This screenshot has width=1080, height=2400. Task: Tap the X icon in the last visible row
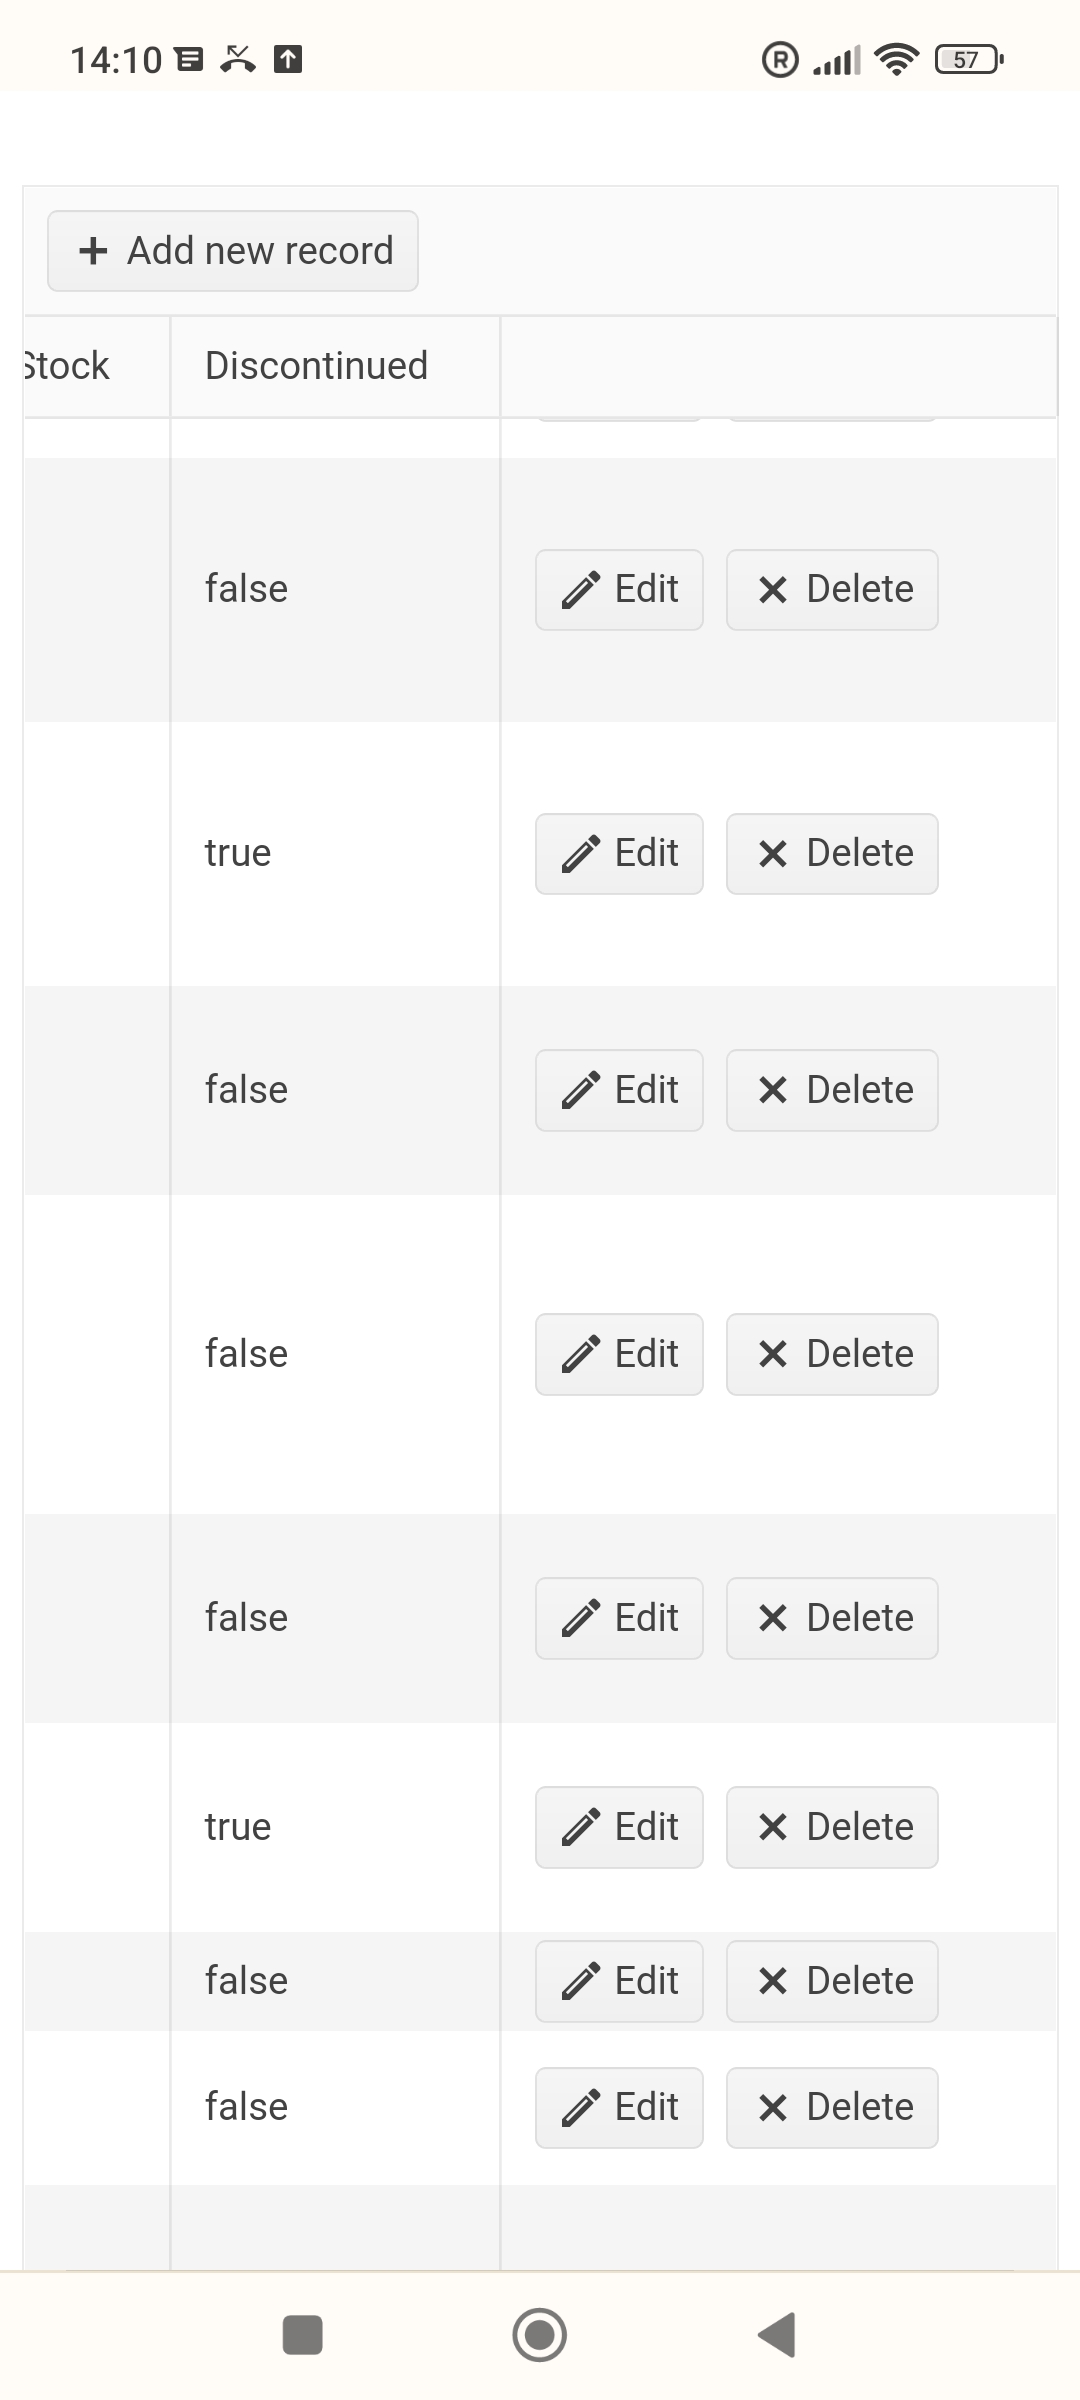[x=773, y=2108]
